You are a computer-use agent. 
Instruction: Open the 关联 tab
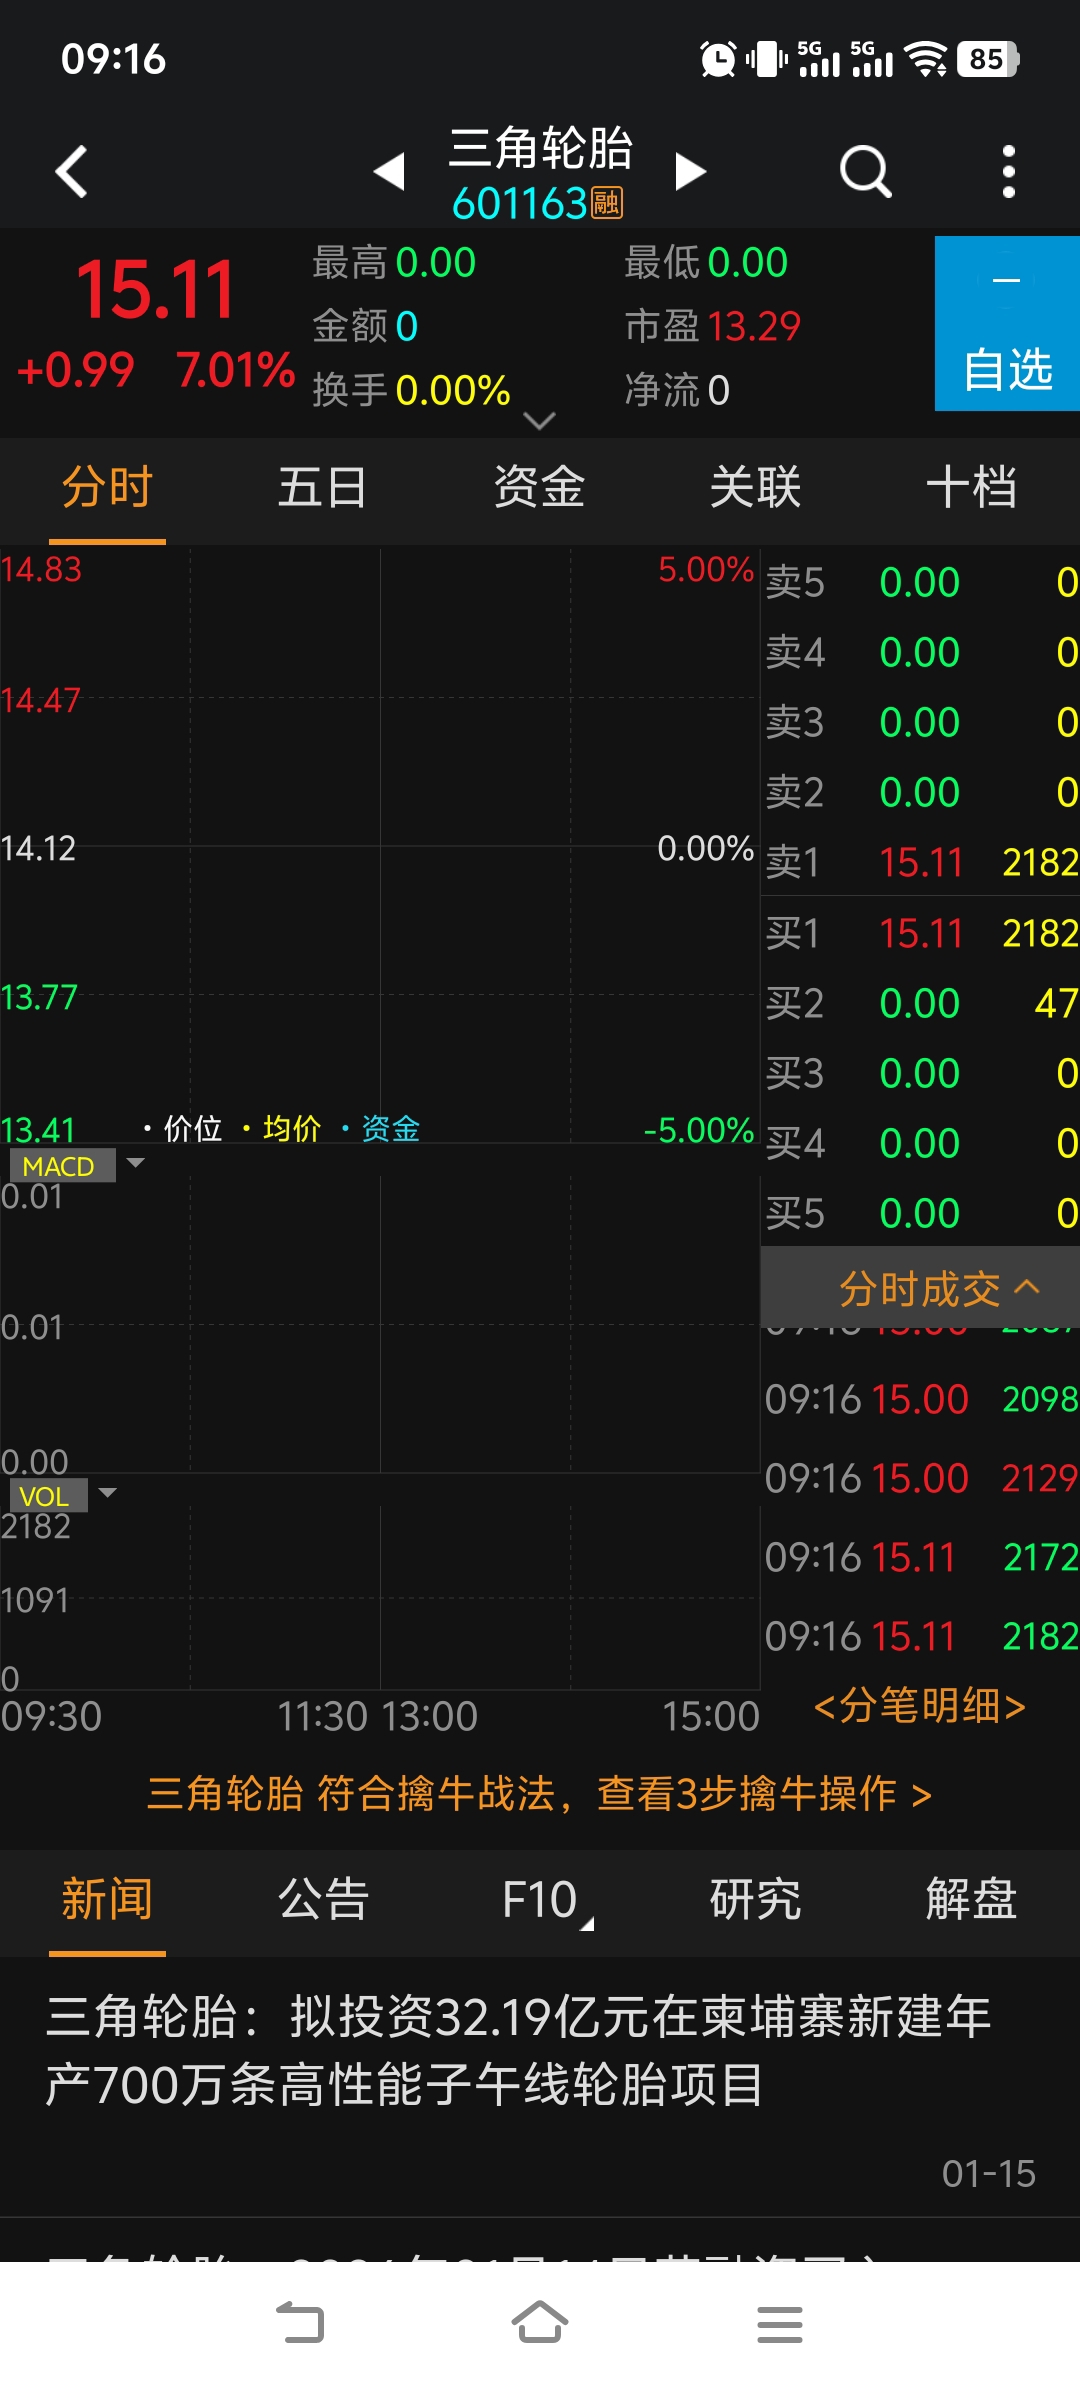[x=755, y=489]
